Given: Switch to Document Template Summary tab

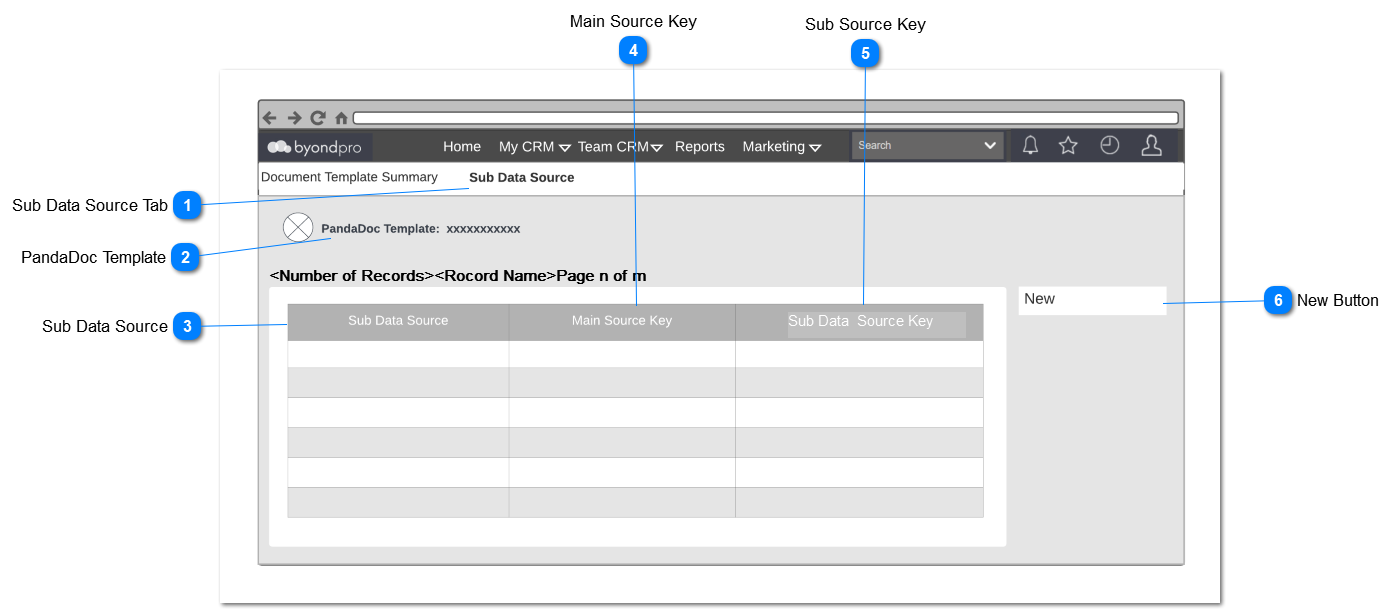Looking at the screenshot, I should coord(349,177).
